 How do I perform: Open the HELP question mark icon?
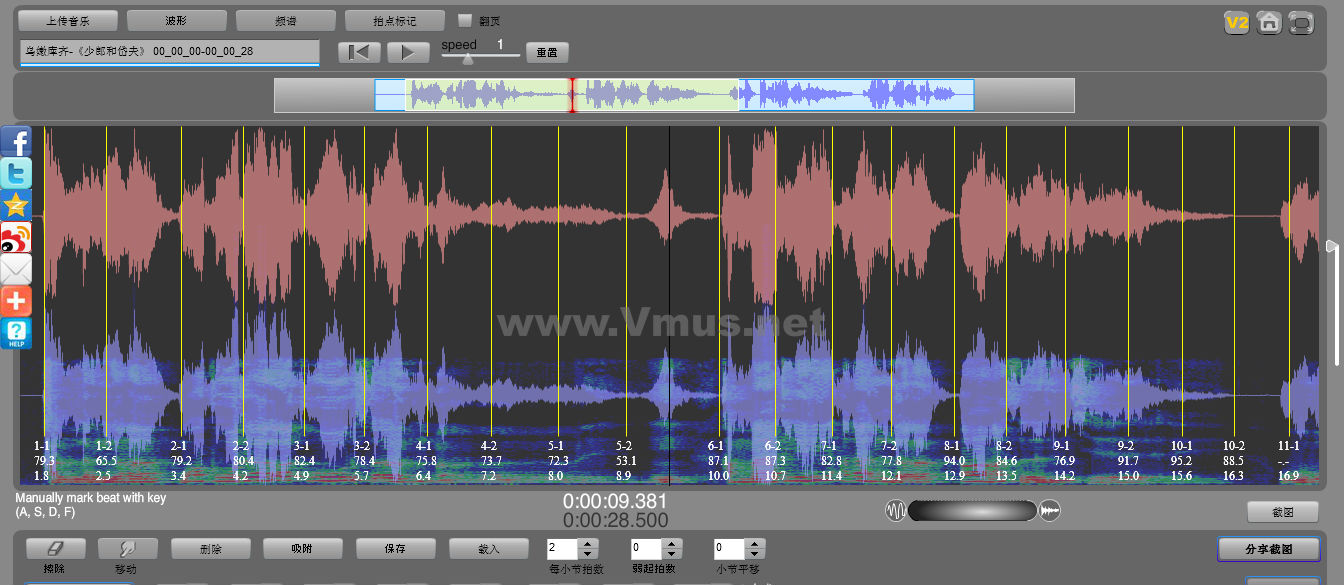pos(16,333)
